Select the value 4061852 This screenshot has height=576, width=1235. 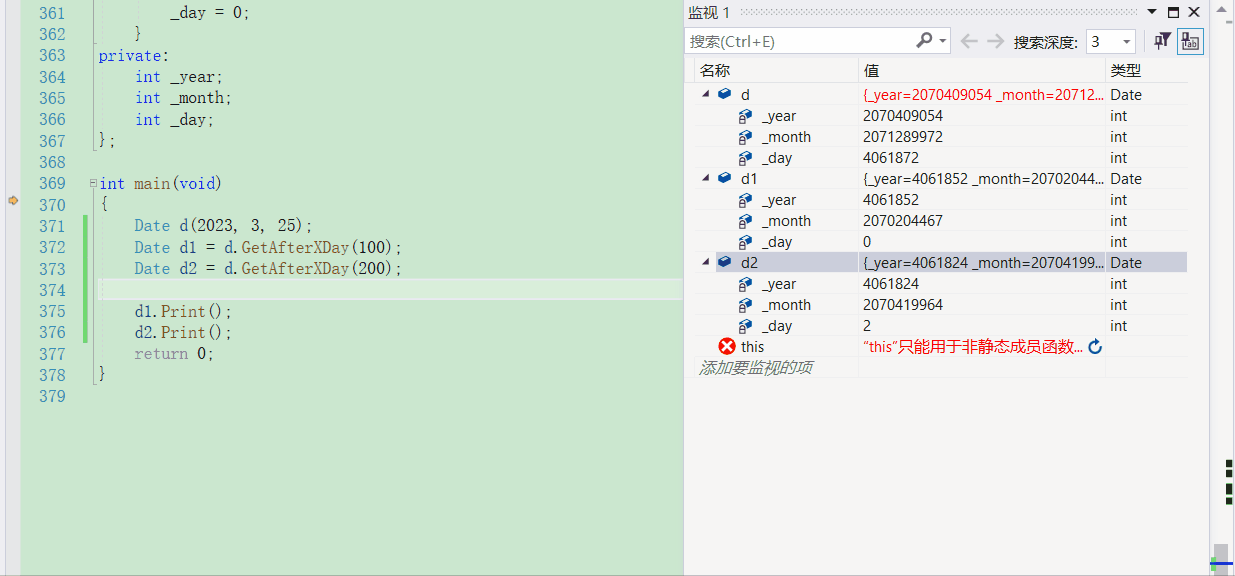click(890, 200)
